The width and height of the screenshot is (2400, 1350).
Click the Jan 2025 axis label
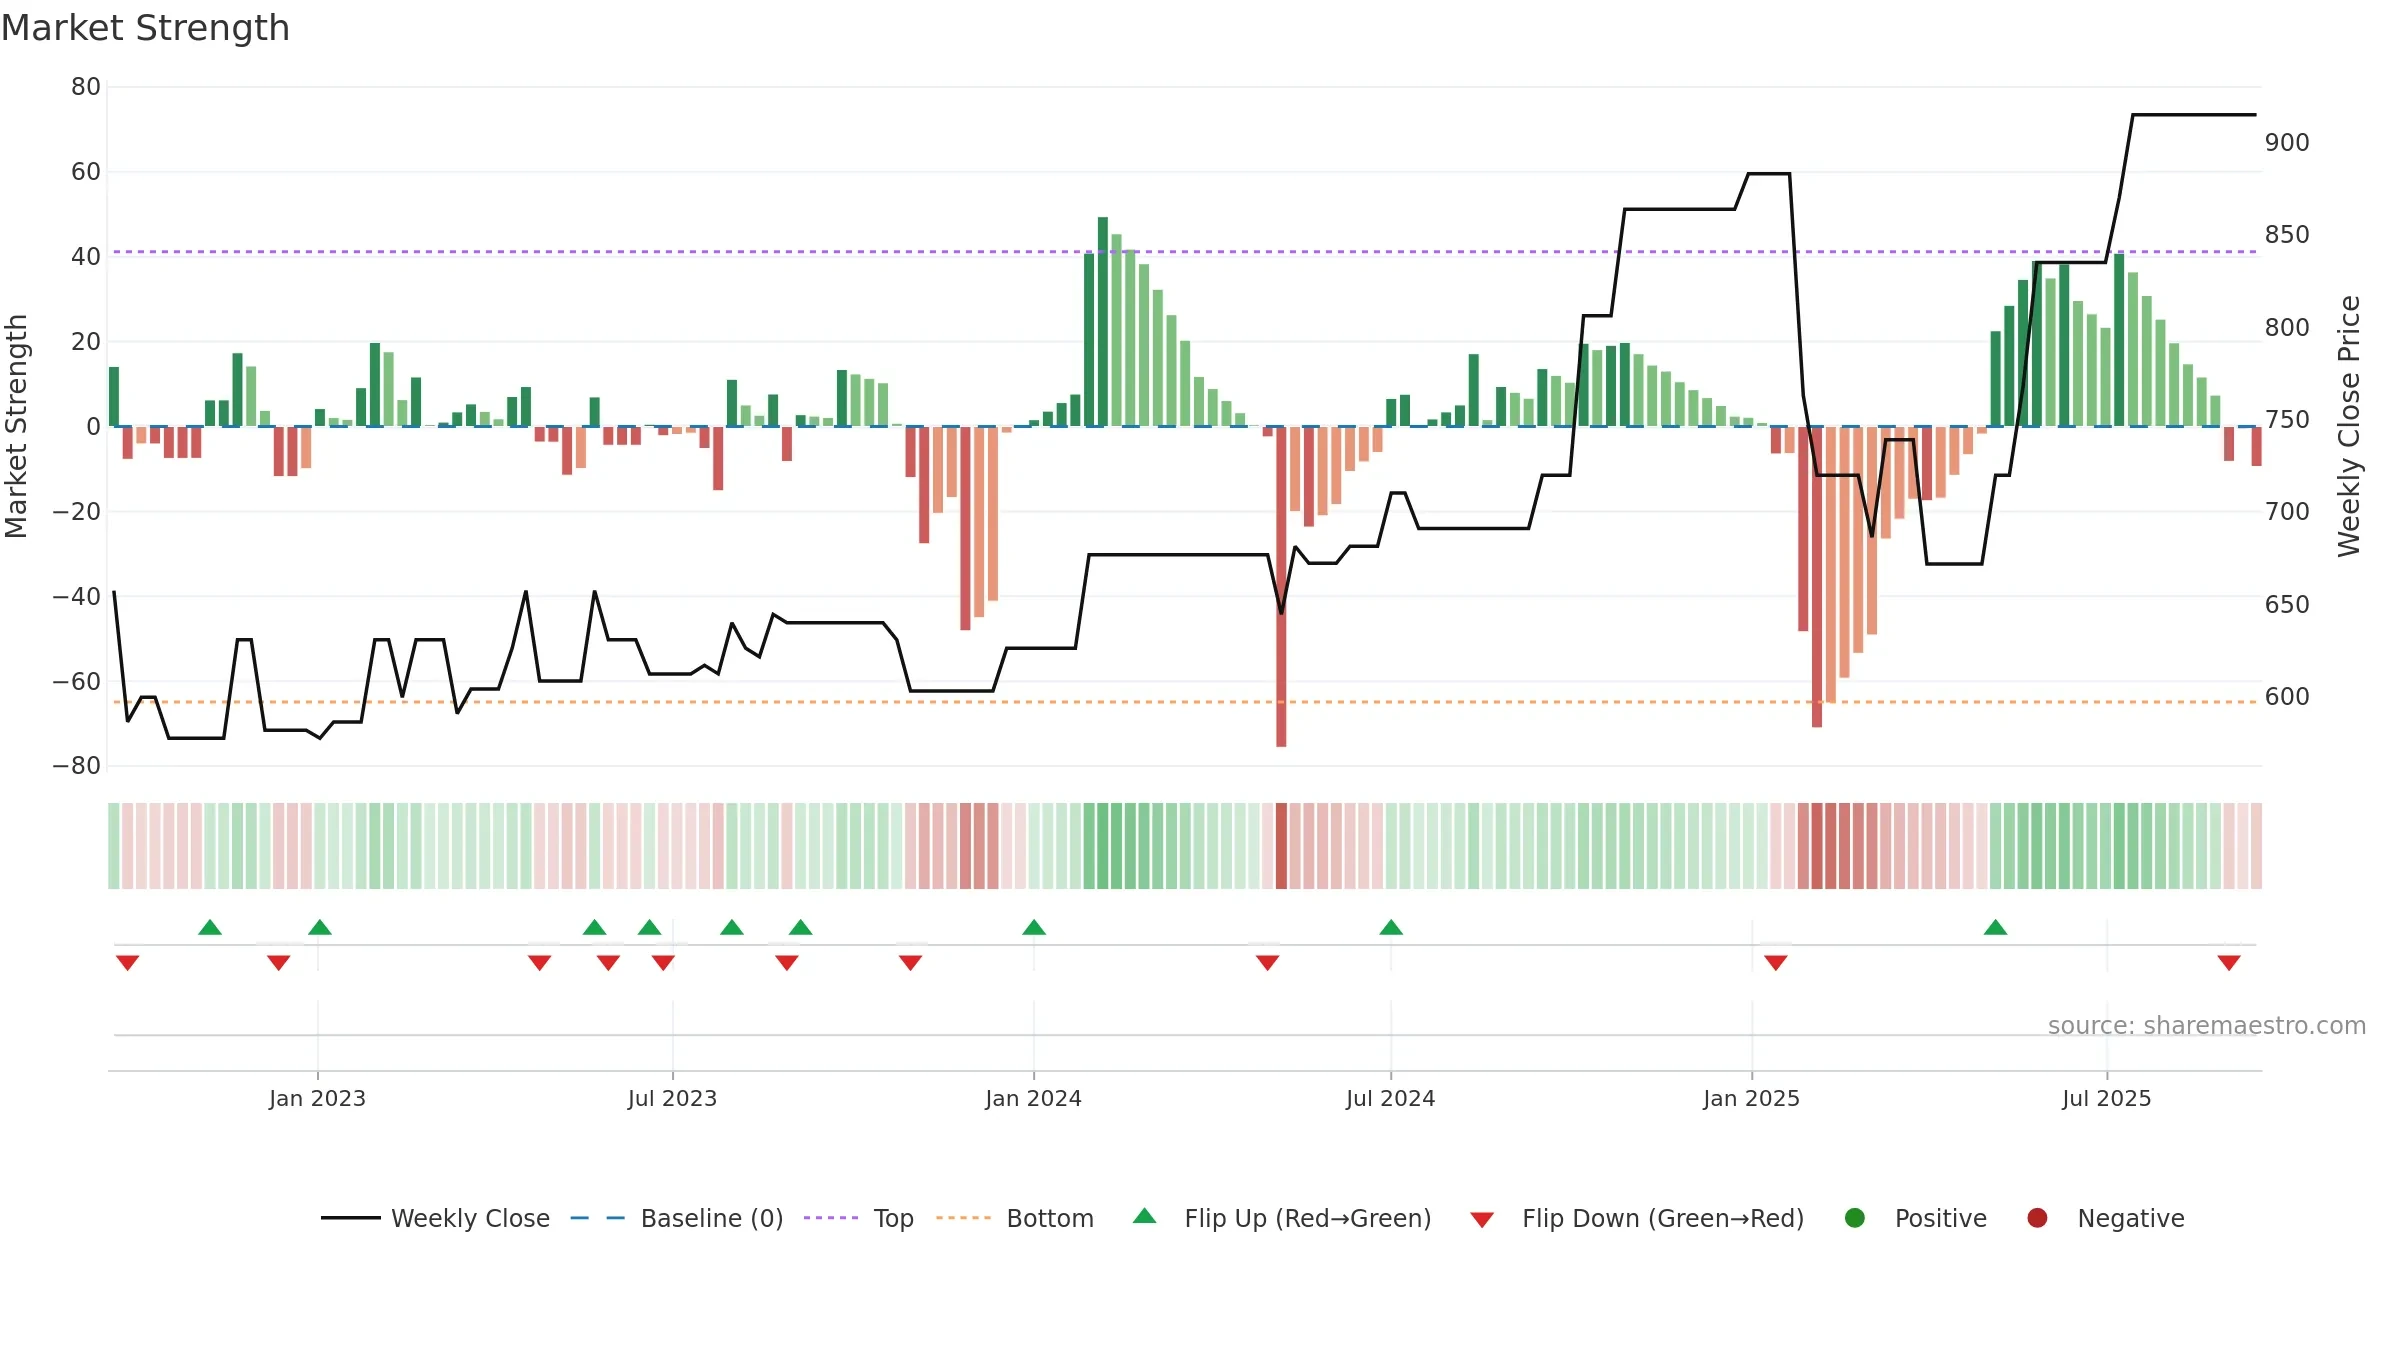point(1751,1099)
